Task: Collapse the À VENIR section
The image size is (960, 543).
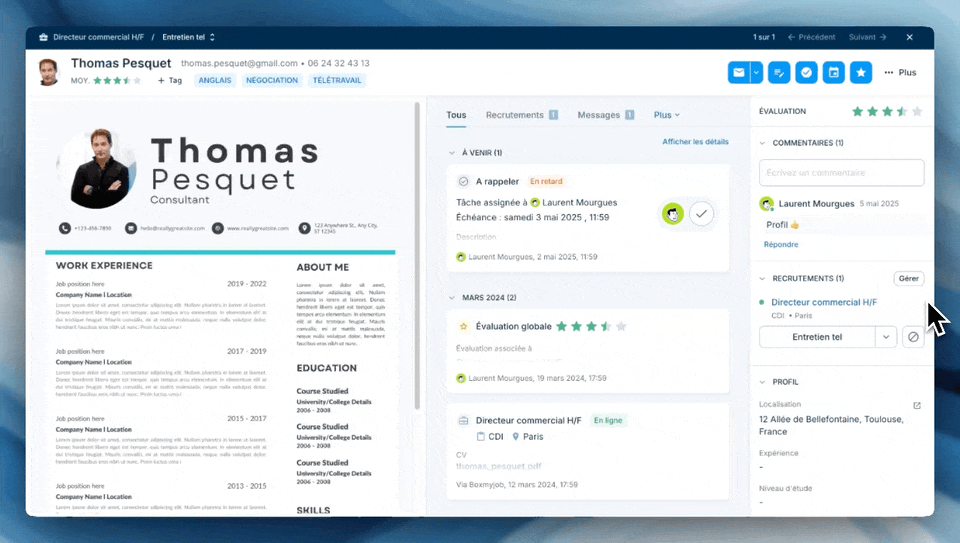Action: pyautogui.click(x=452, y=153)
